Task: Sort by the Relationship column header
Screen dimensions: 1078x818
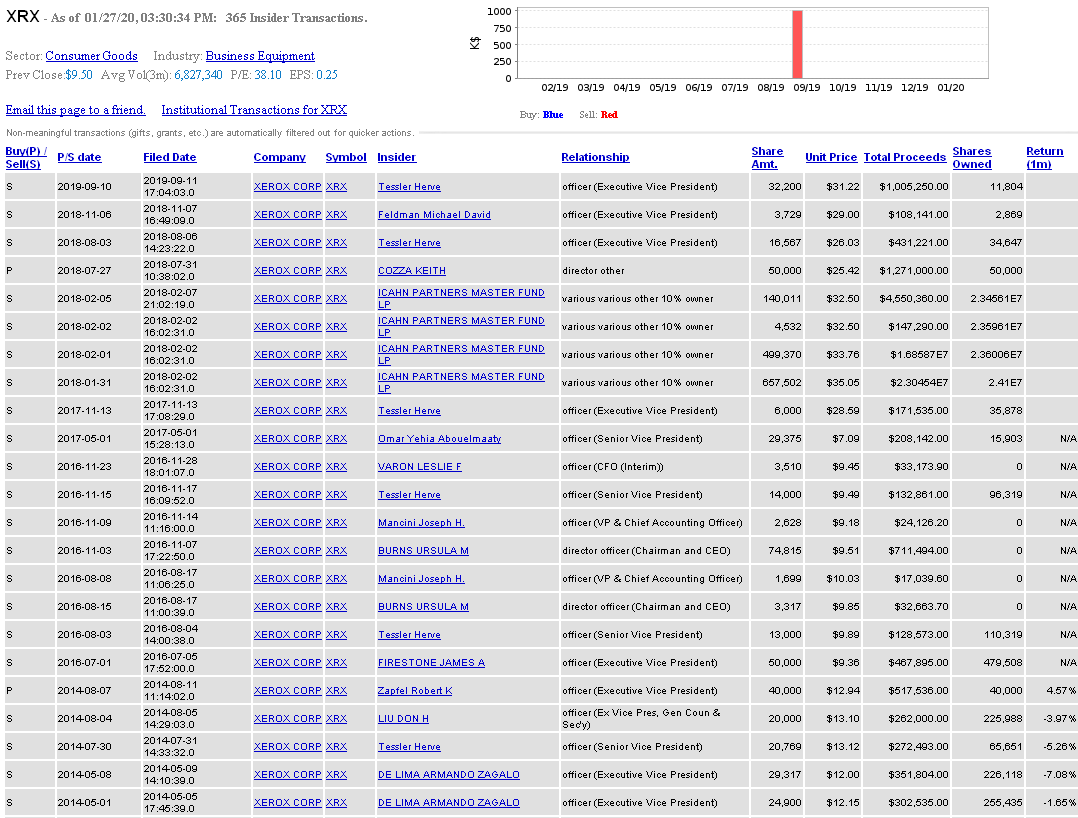Action: (595, 157)
